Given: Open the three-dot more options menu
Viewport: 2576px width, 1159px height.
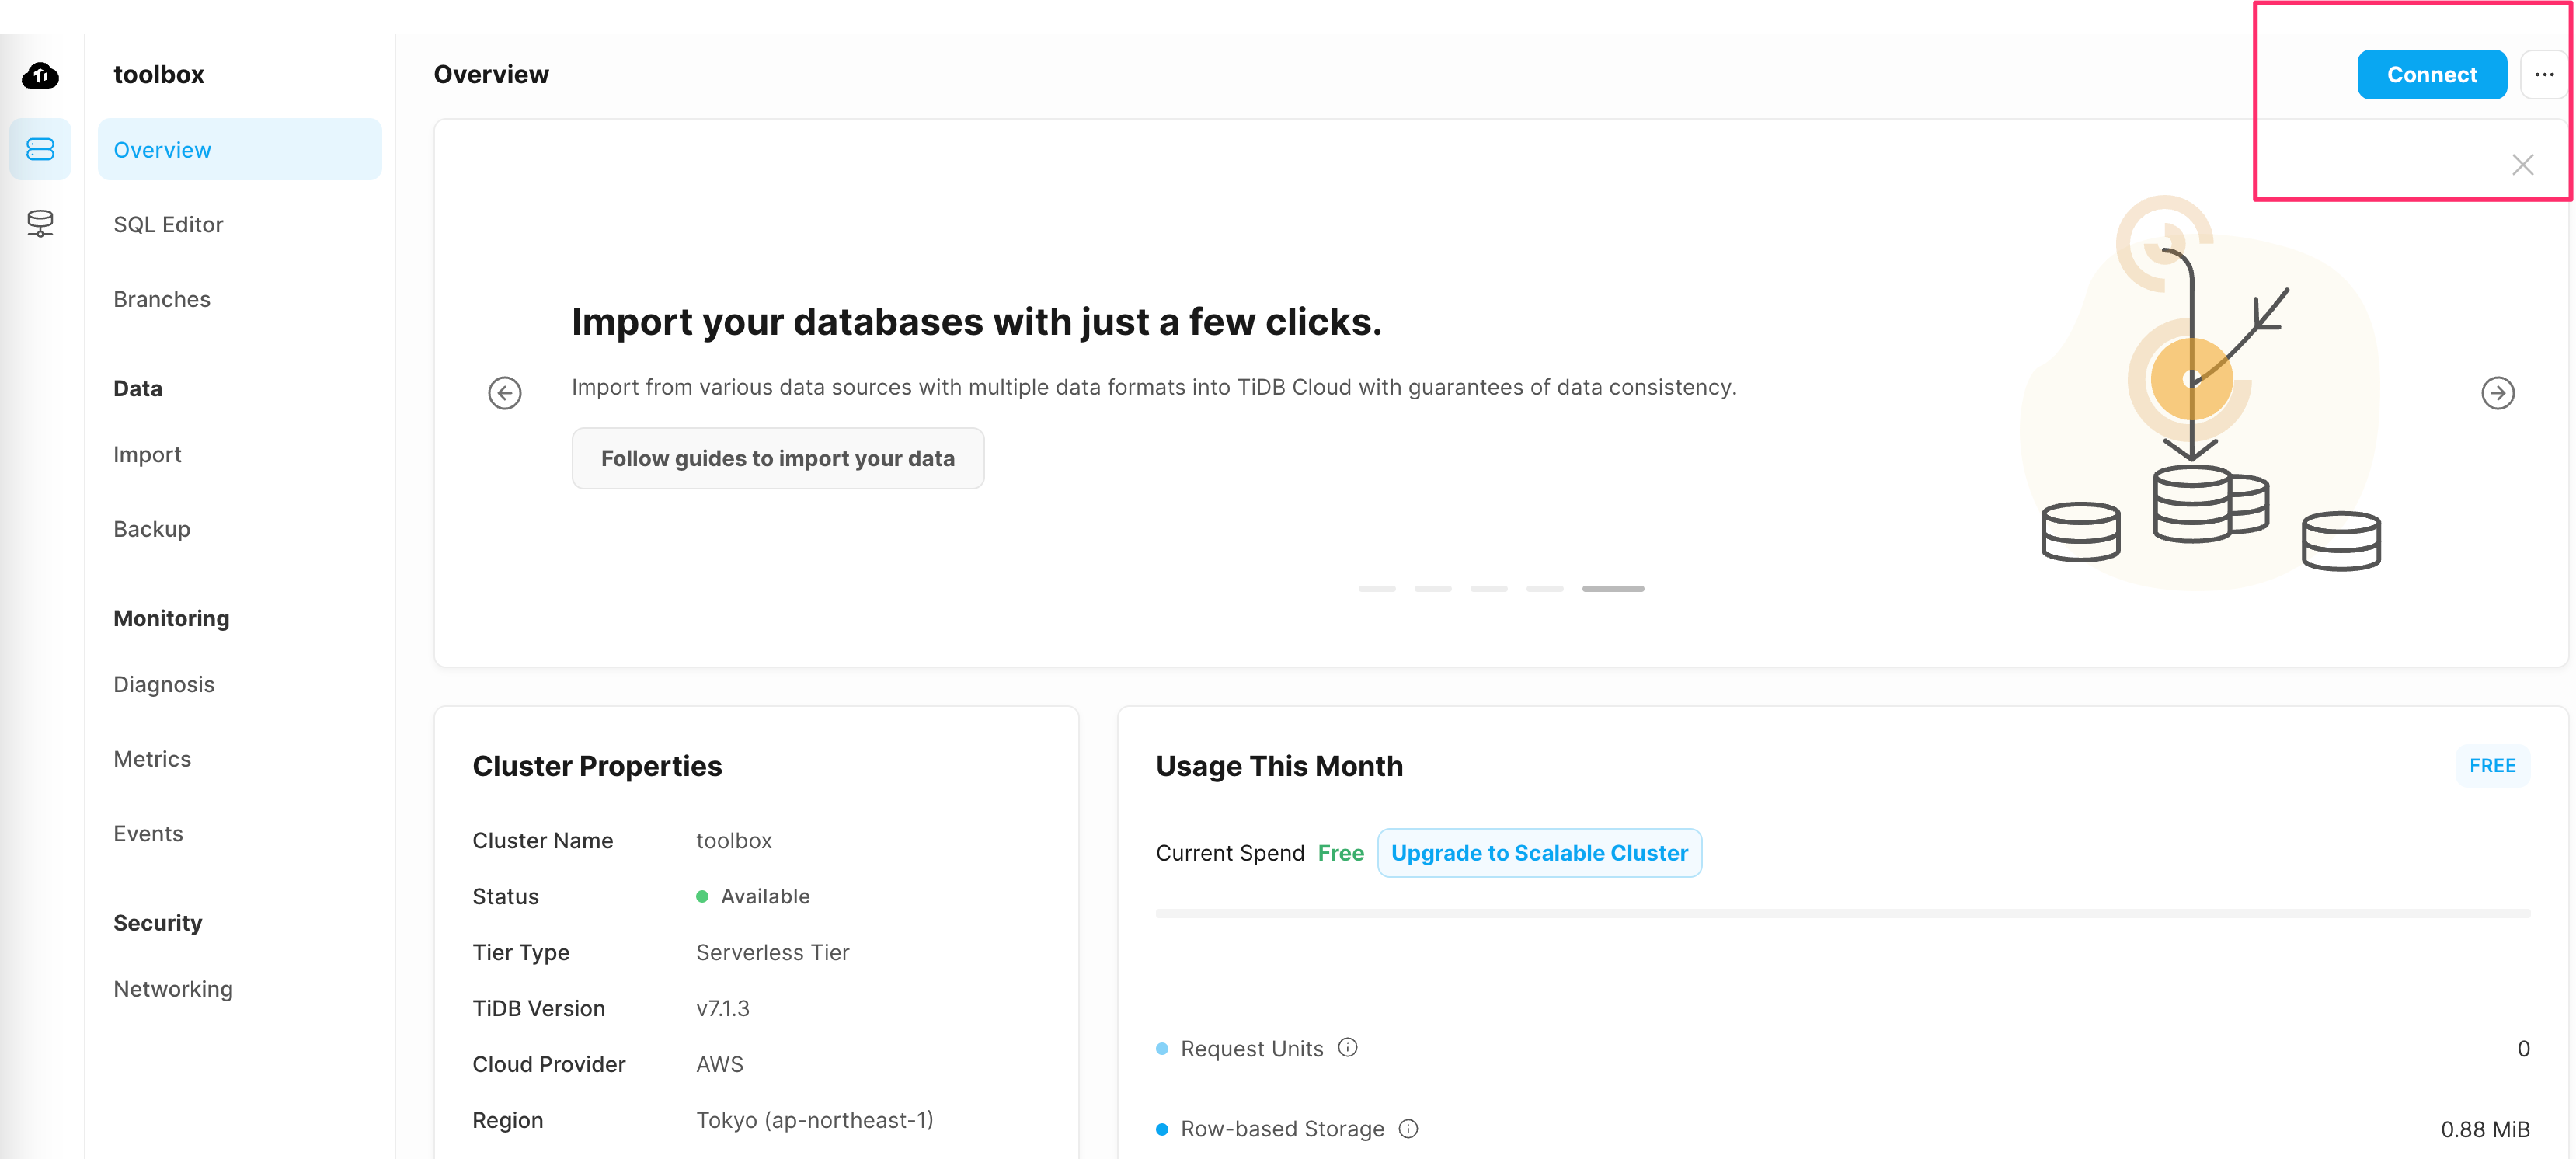Looking at the screenshot, I should [2543, 75].
